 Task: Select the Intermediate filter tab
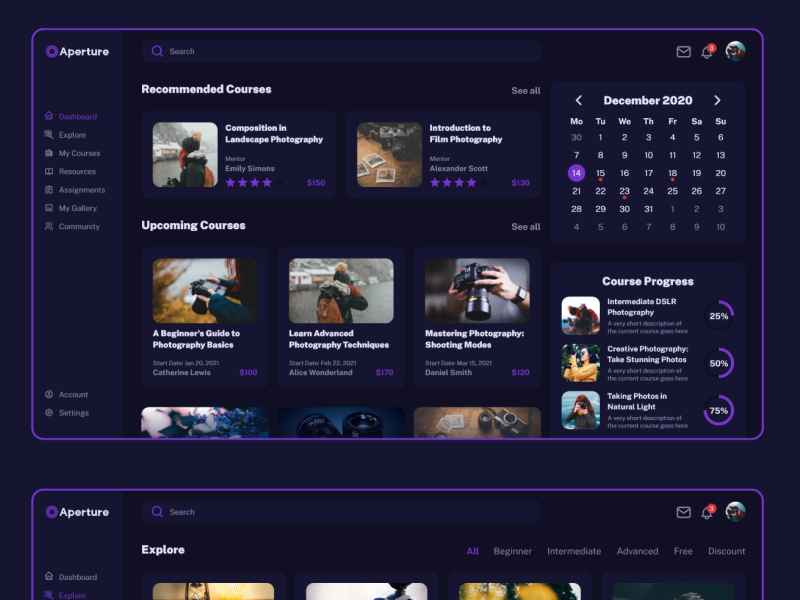(x=574, y=551)
